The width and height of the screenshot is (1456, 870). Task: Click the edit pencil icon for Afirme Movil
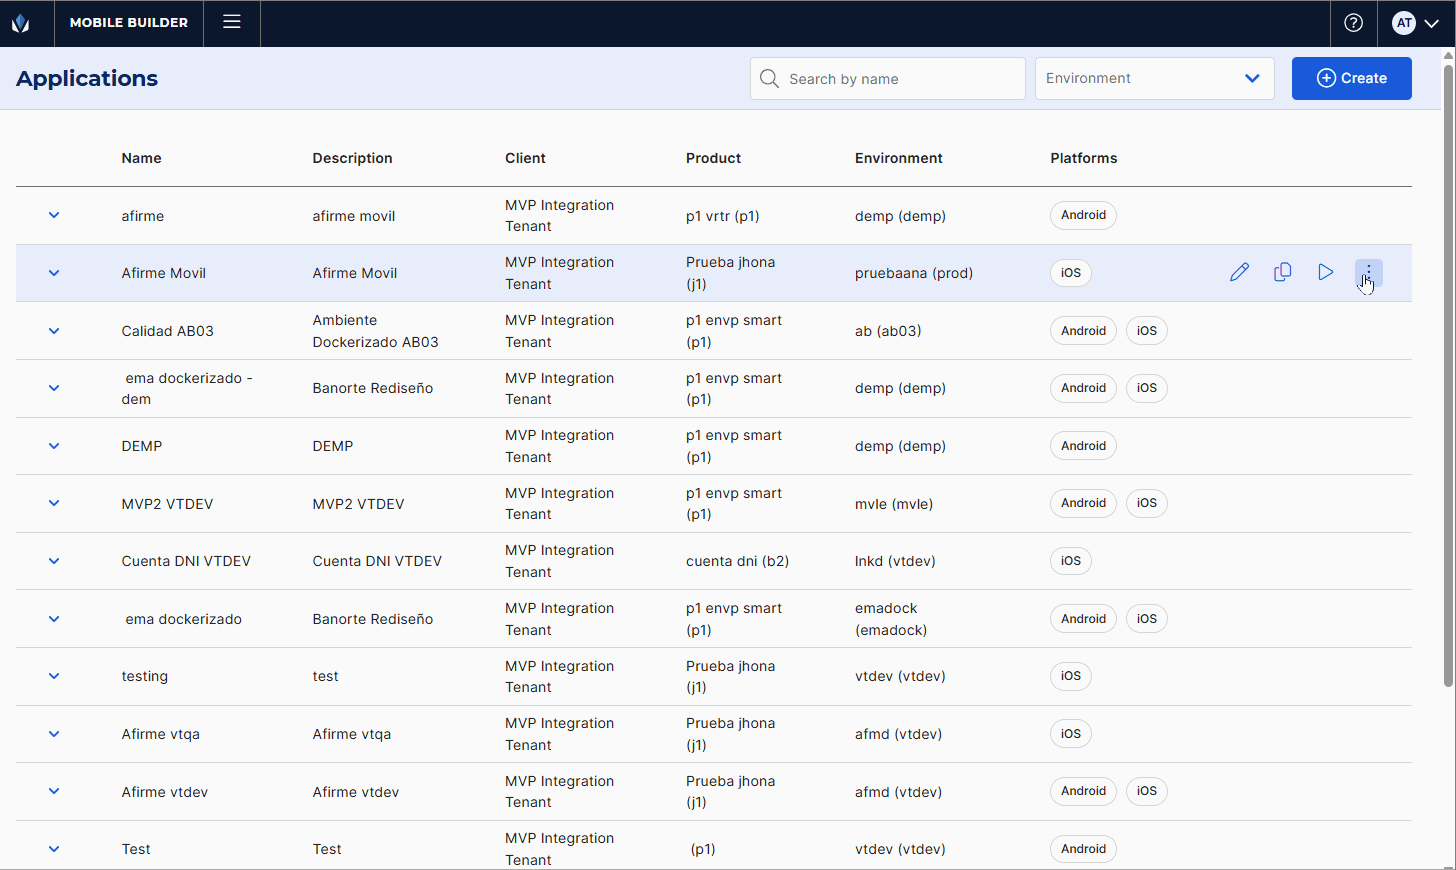[x=1239, y=272]
